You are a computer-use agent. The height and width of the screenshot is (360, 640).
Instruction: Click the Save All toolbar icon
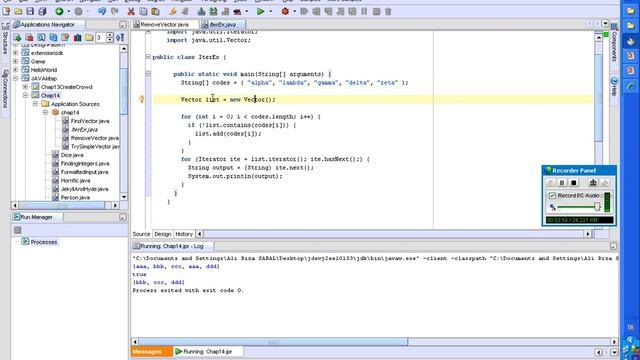click(x=42, y=11)
